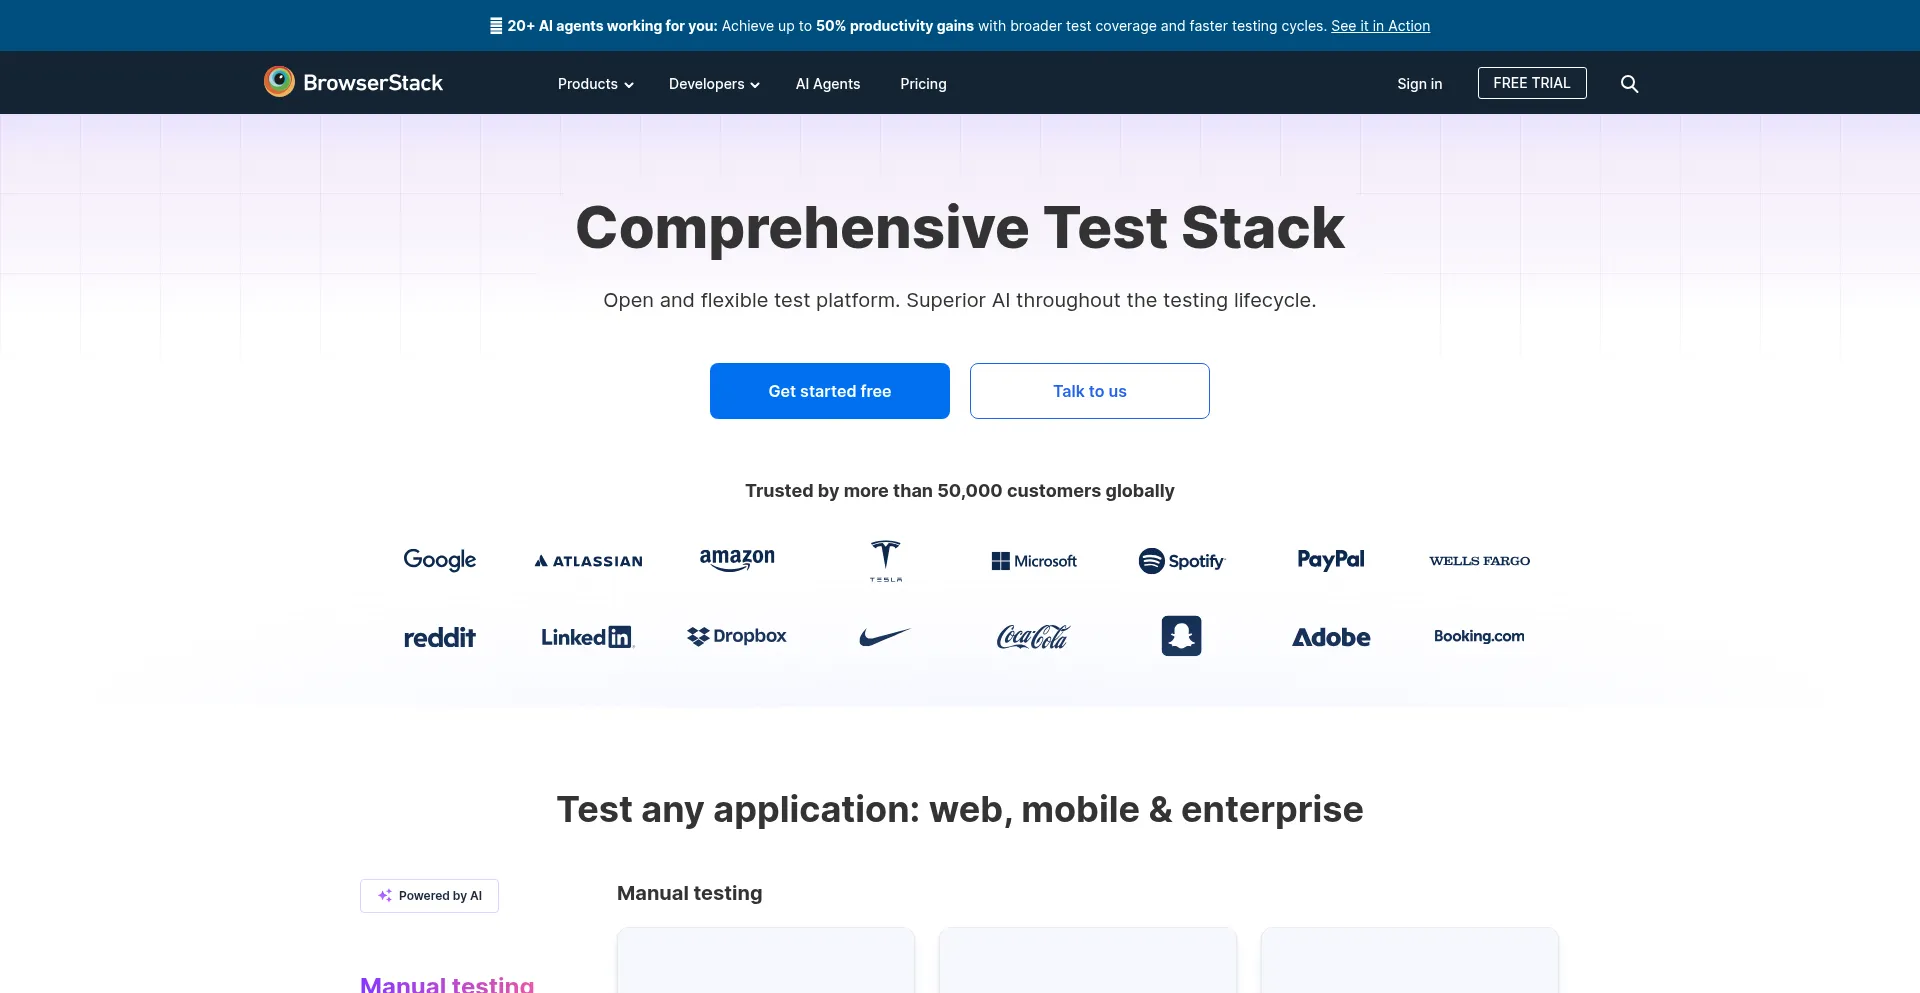Expand the Products dropdown menu
This screenshot has height=993, width=1920.
point(595,84)
